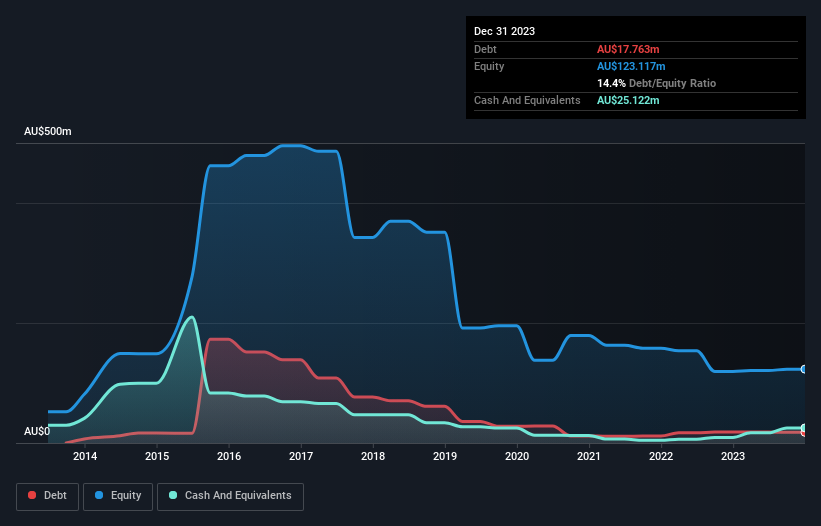Screen dimensions: 821x526
Task: Click the 2014 x-axis label
Action: pos(85,456)
